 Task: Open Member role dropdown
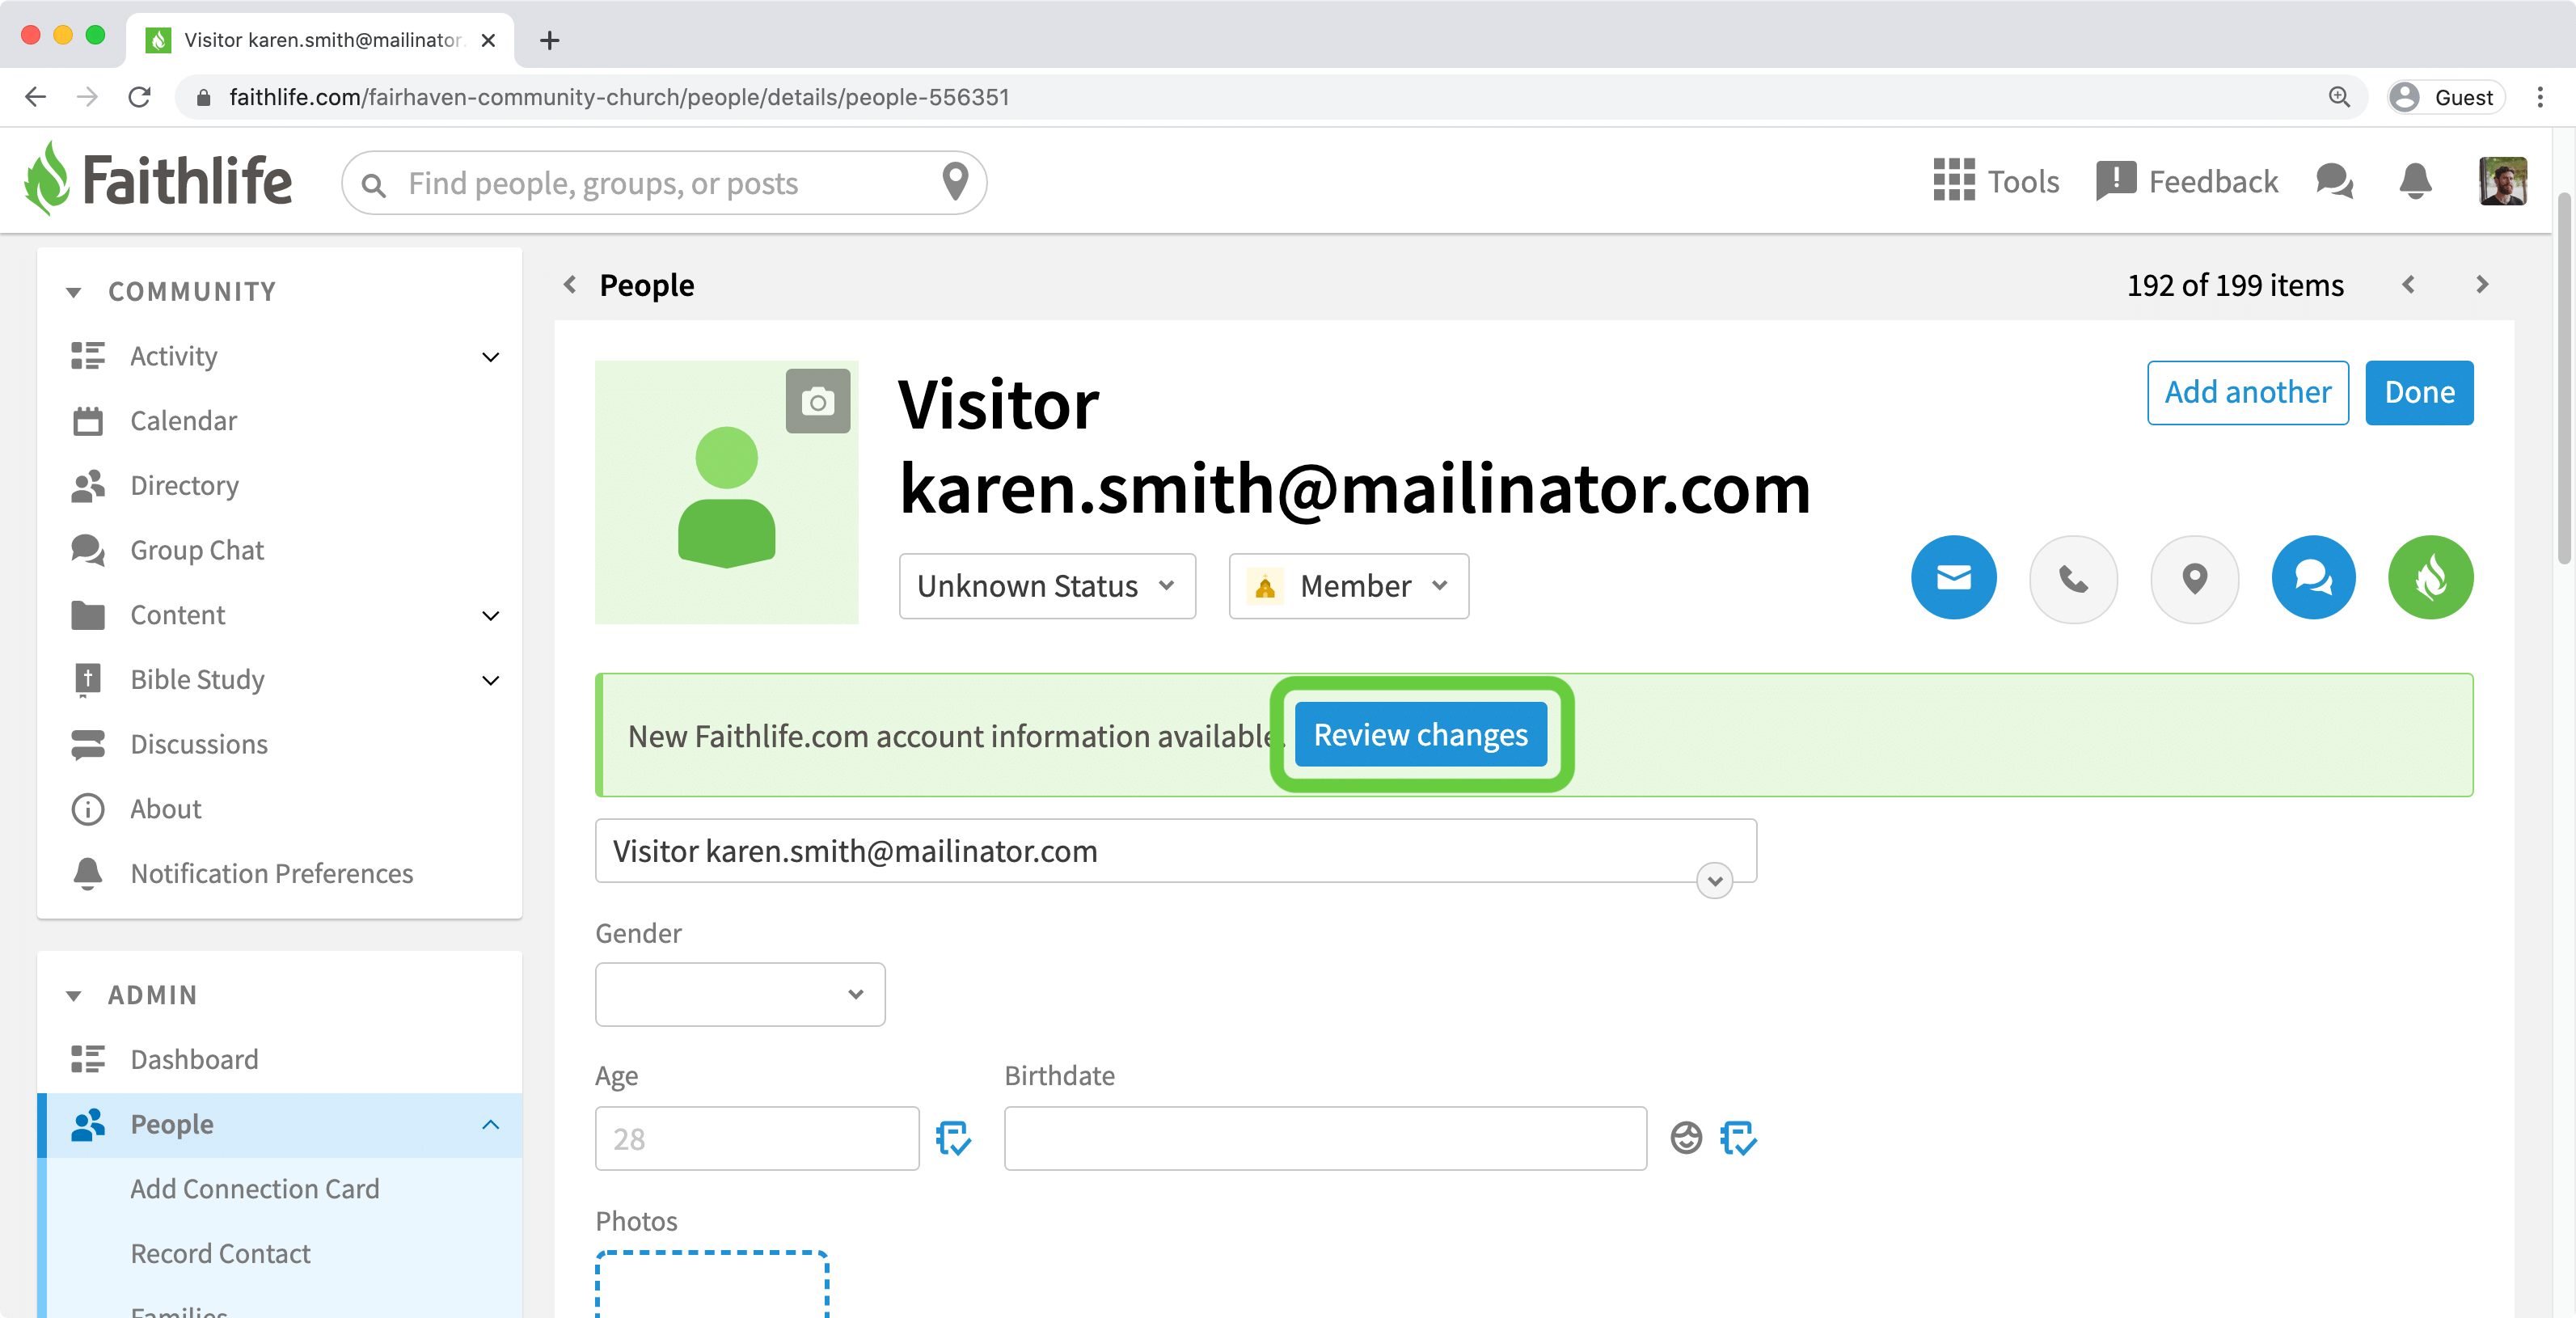pos(1348,586)
